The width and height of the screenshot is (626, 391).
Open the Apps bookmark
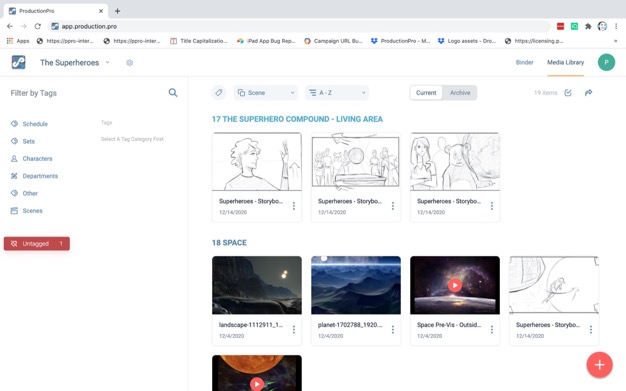[x=18, y=41]
